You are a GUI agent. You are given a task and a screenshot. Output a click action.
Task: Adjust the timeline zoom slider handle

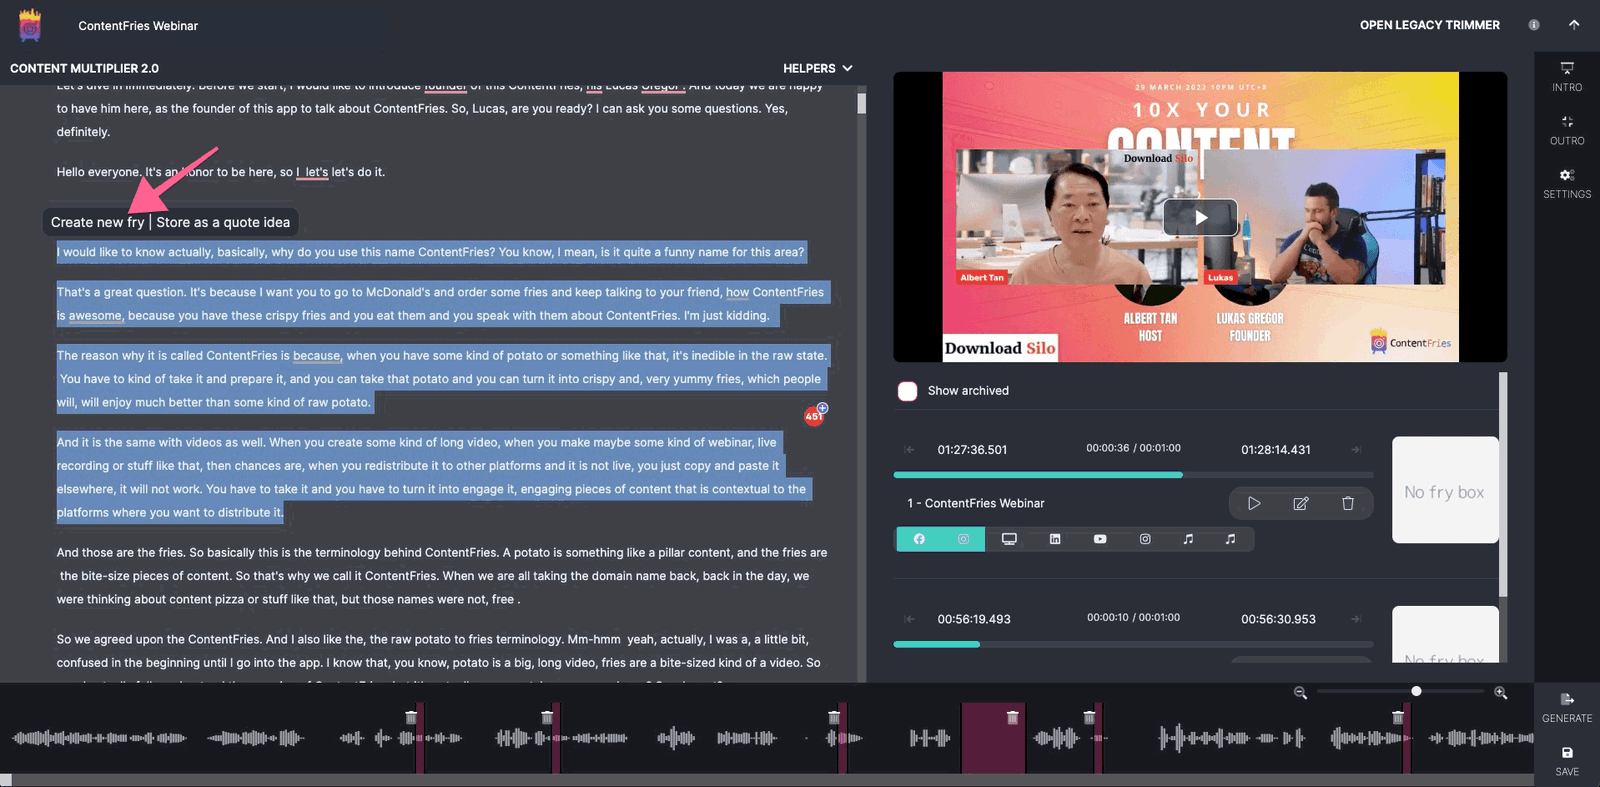[x=1416, y=691]
